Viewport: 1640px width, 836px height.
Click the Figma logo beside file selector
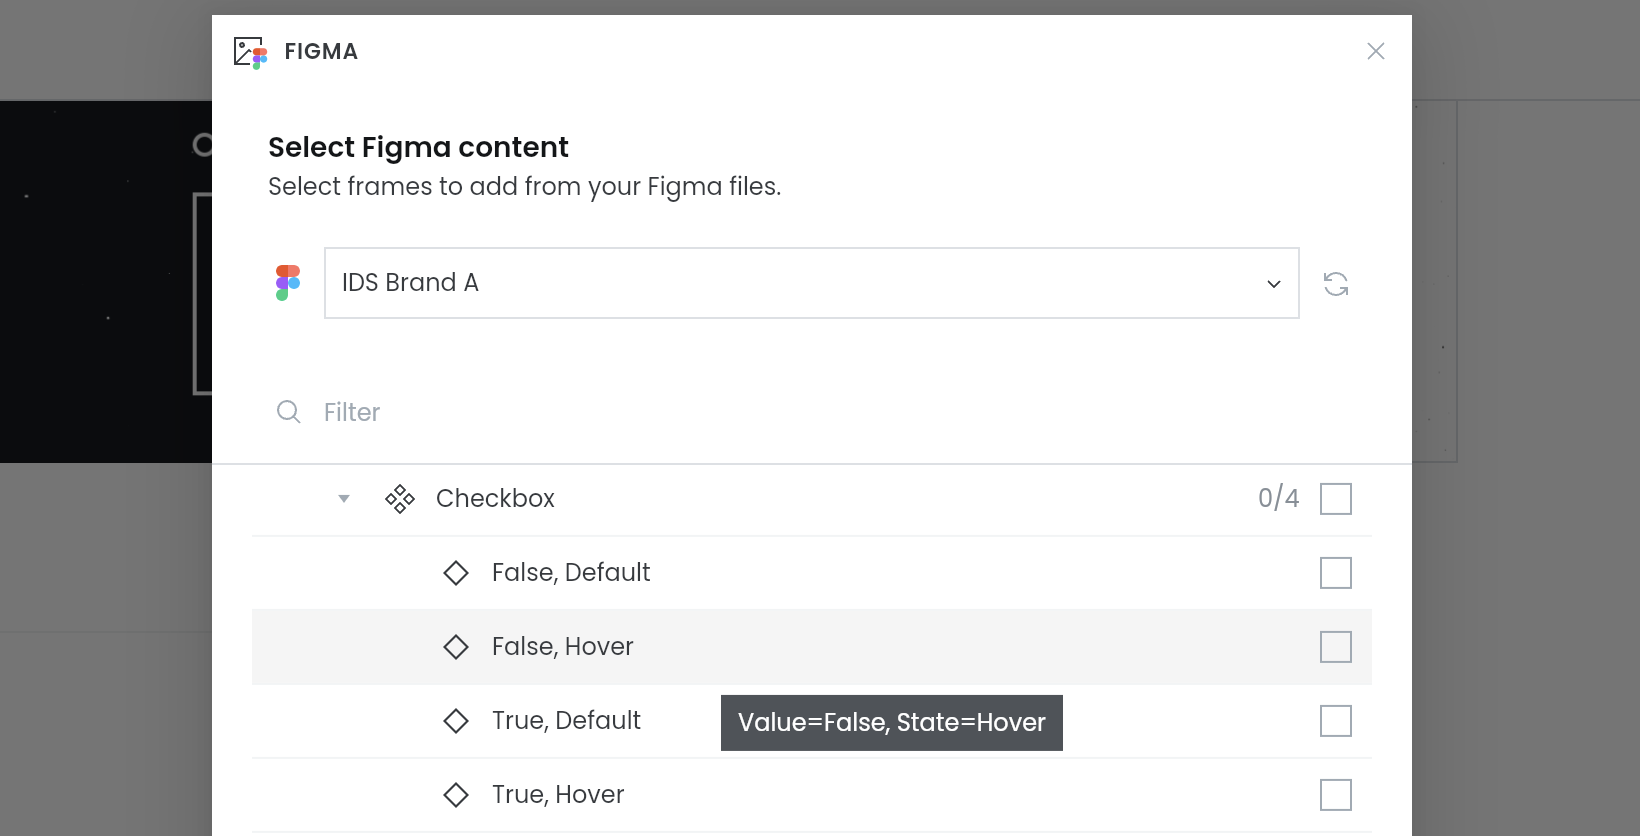point(288,283)
